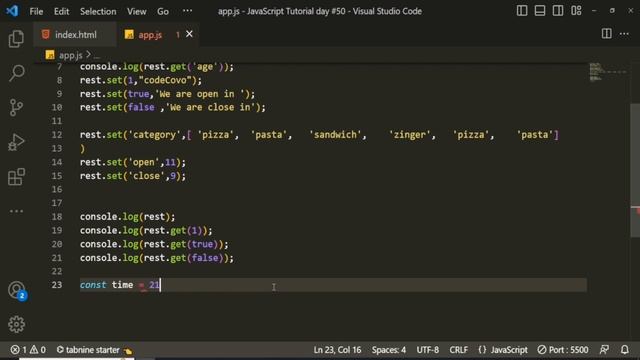Change encoding via UTF-8
The height and width of the screenshot is (360, 640).
427,350
